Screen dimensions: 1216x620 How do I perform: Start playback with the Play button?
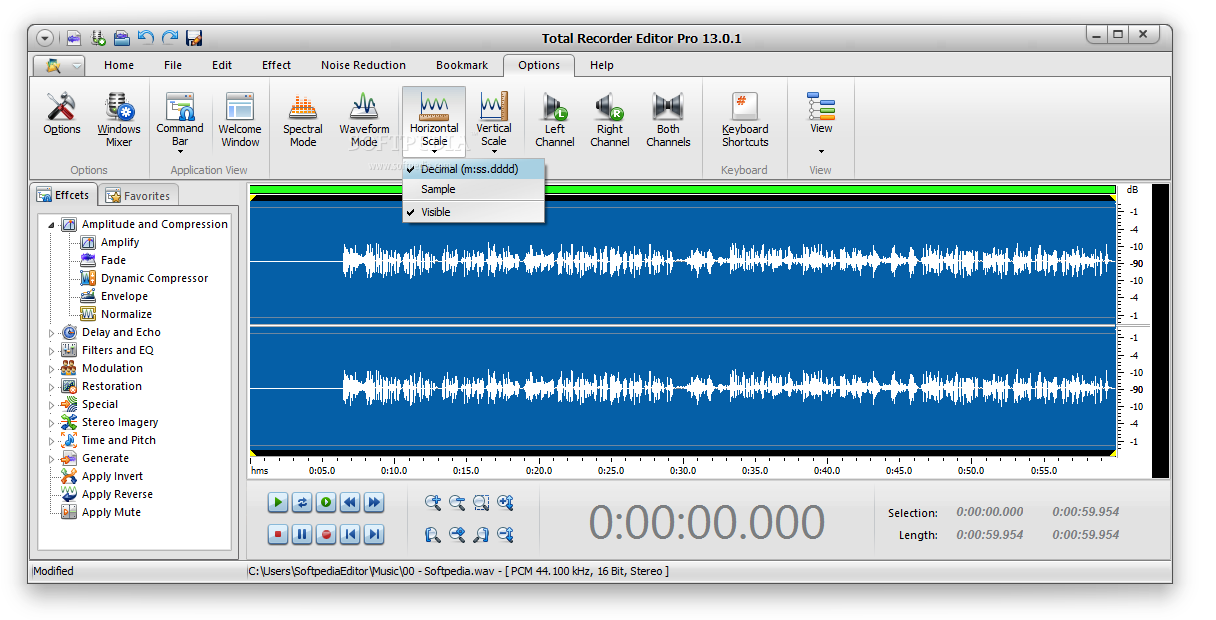[278, 503]
